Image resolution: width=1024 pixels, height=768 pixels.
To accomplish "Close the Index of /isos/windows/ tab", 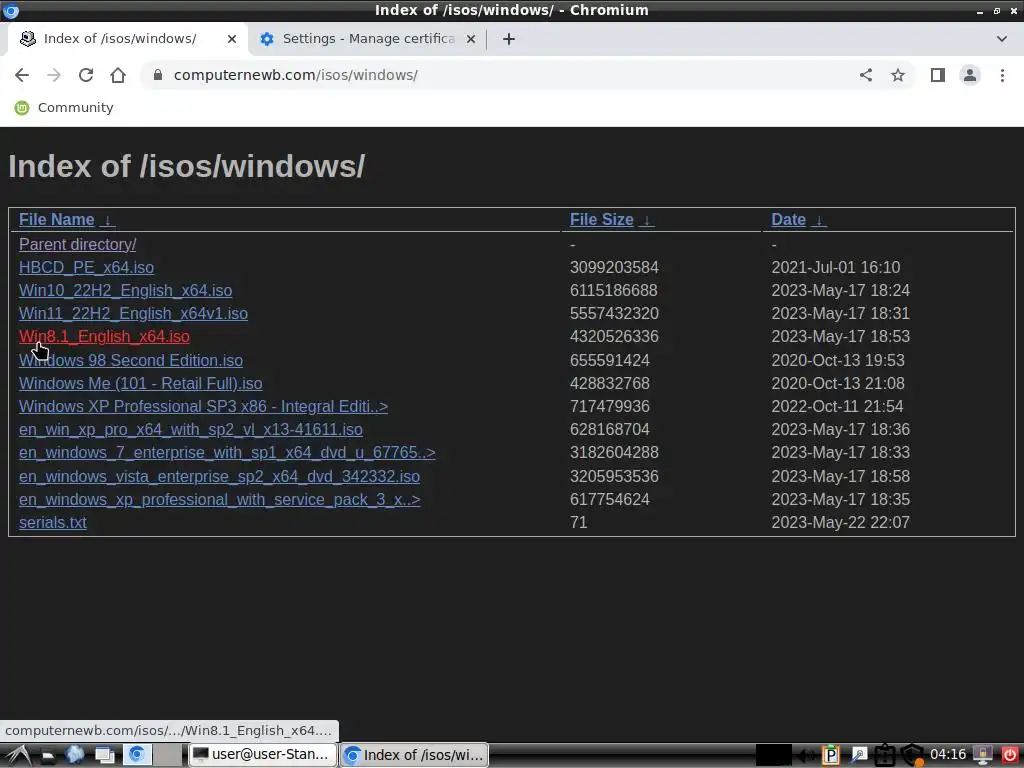I will point(232,39).
